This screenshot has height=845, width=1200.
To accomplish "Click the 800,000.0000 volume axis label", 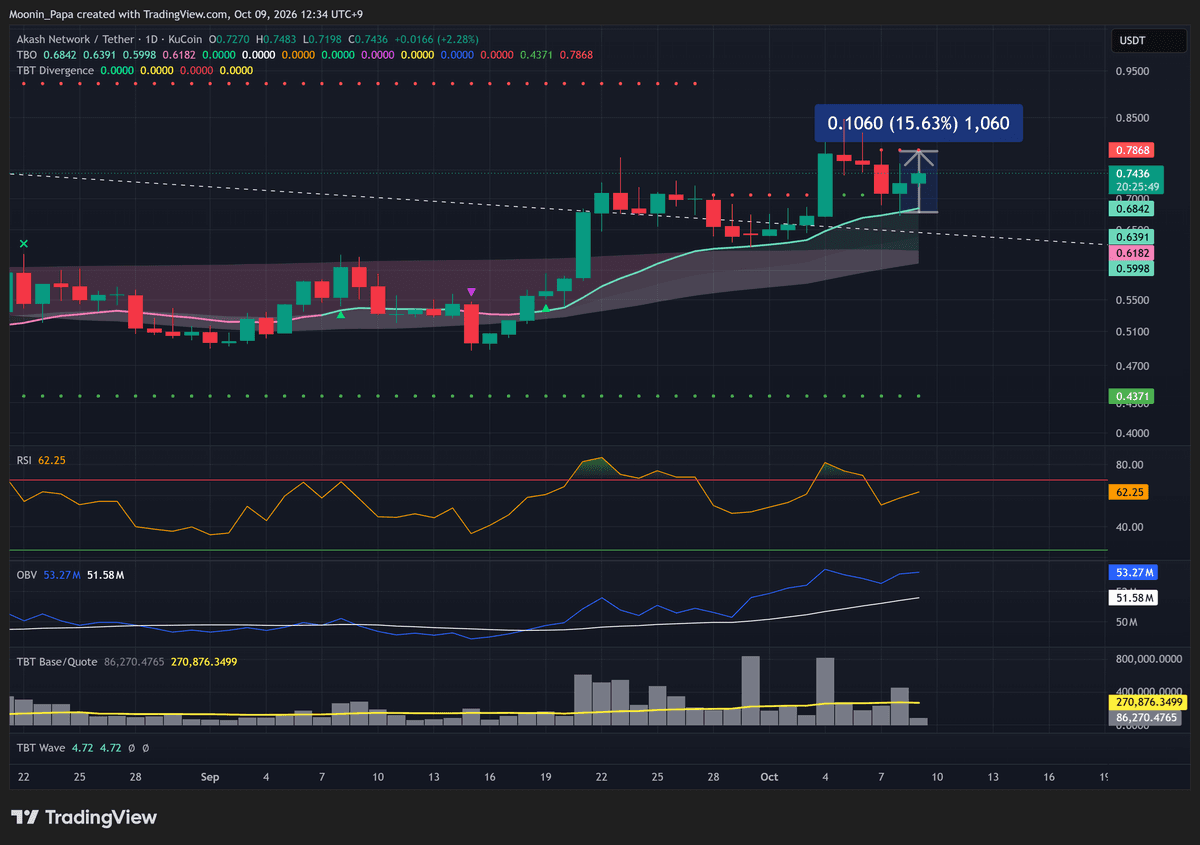I will click(x=1149, y=659).
